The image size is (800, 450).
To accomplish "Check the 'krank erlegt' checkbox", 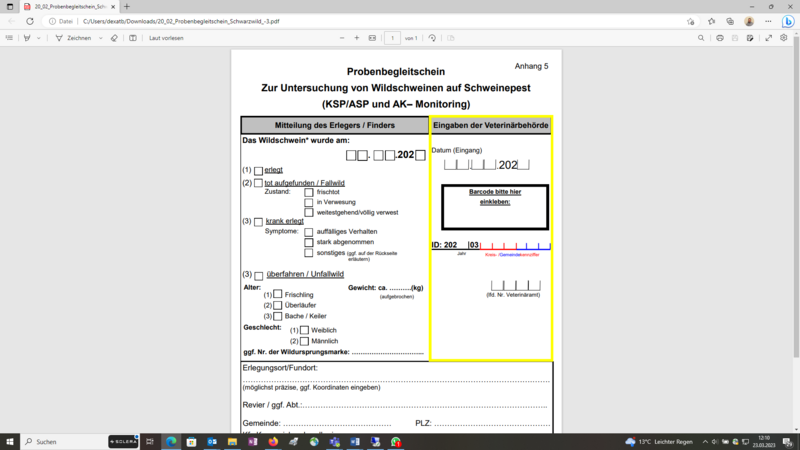I will pos(258,222).
